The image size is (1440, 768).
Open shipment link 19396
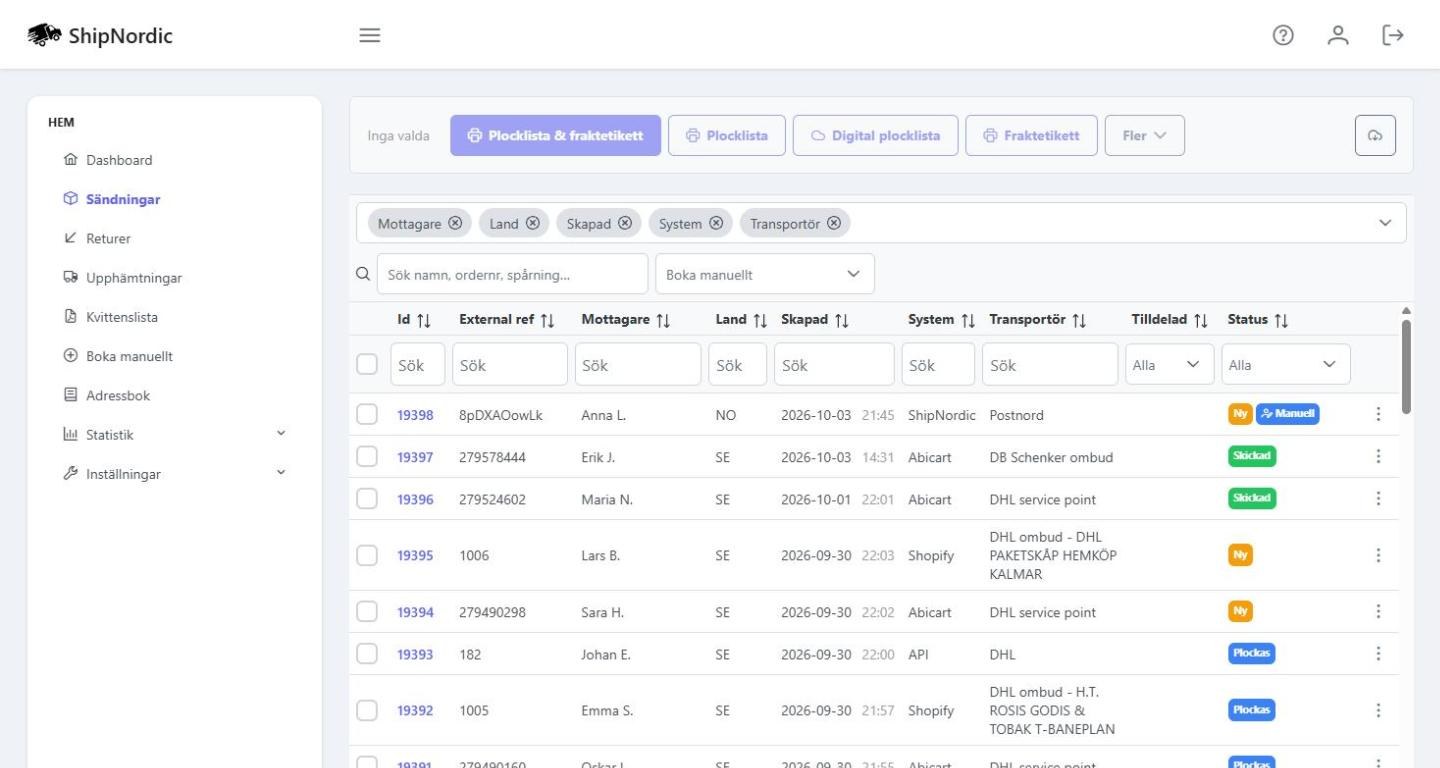point(415,499)
